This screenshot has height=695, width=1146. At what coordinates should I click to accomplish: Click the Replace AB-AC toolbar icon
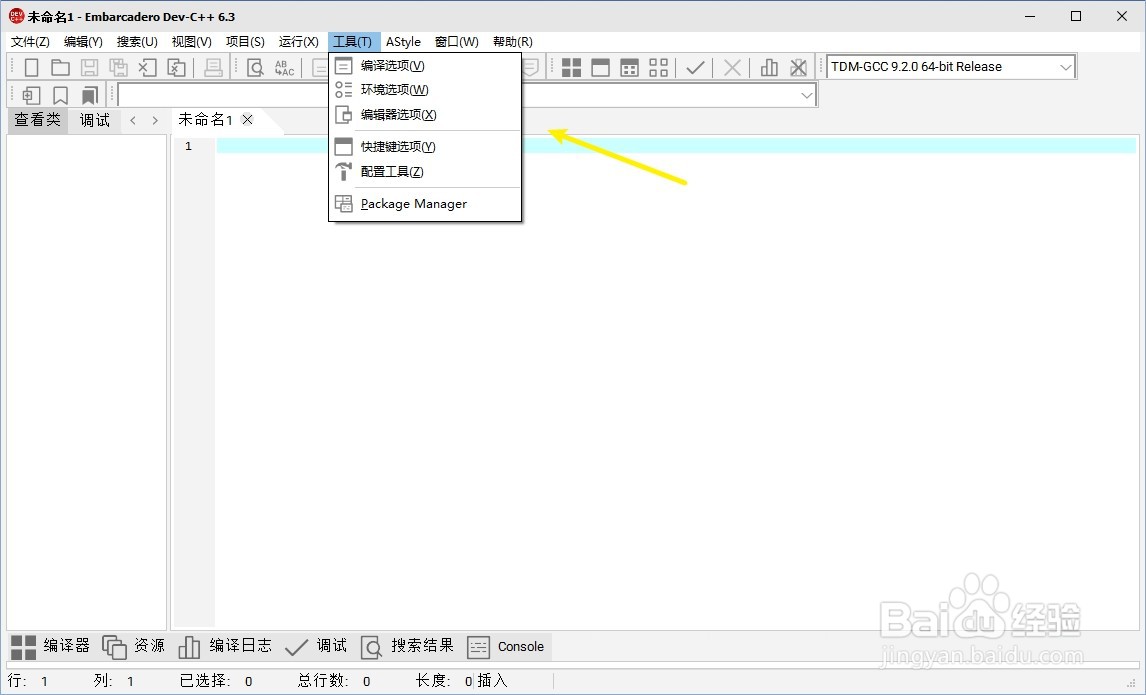point(284,68)
